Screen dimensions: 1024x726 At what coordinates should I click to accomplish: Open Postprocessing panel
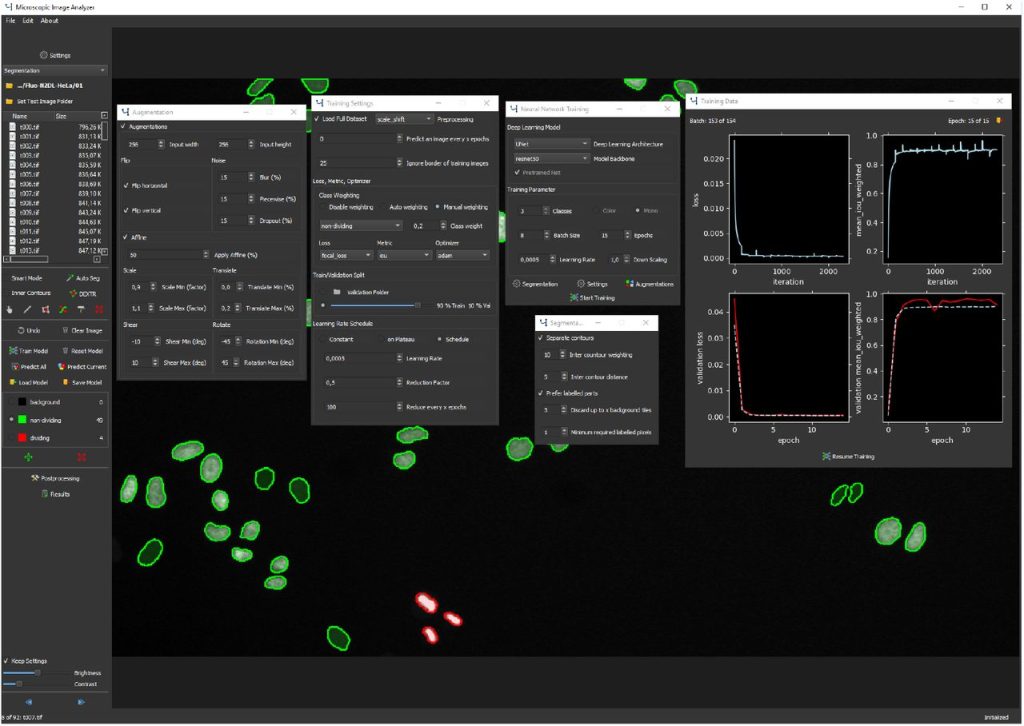click(55, 479)
